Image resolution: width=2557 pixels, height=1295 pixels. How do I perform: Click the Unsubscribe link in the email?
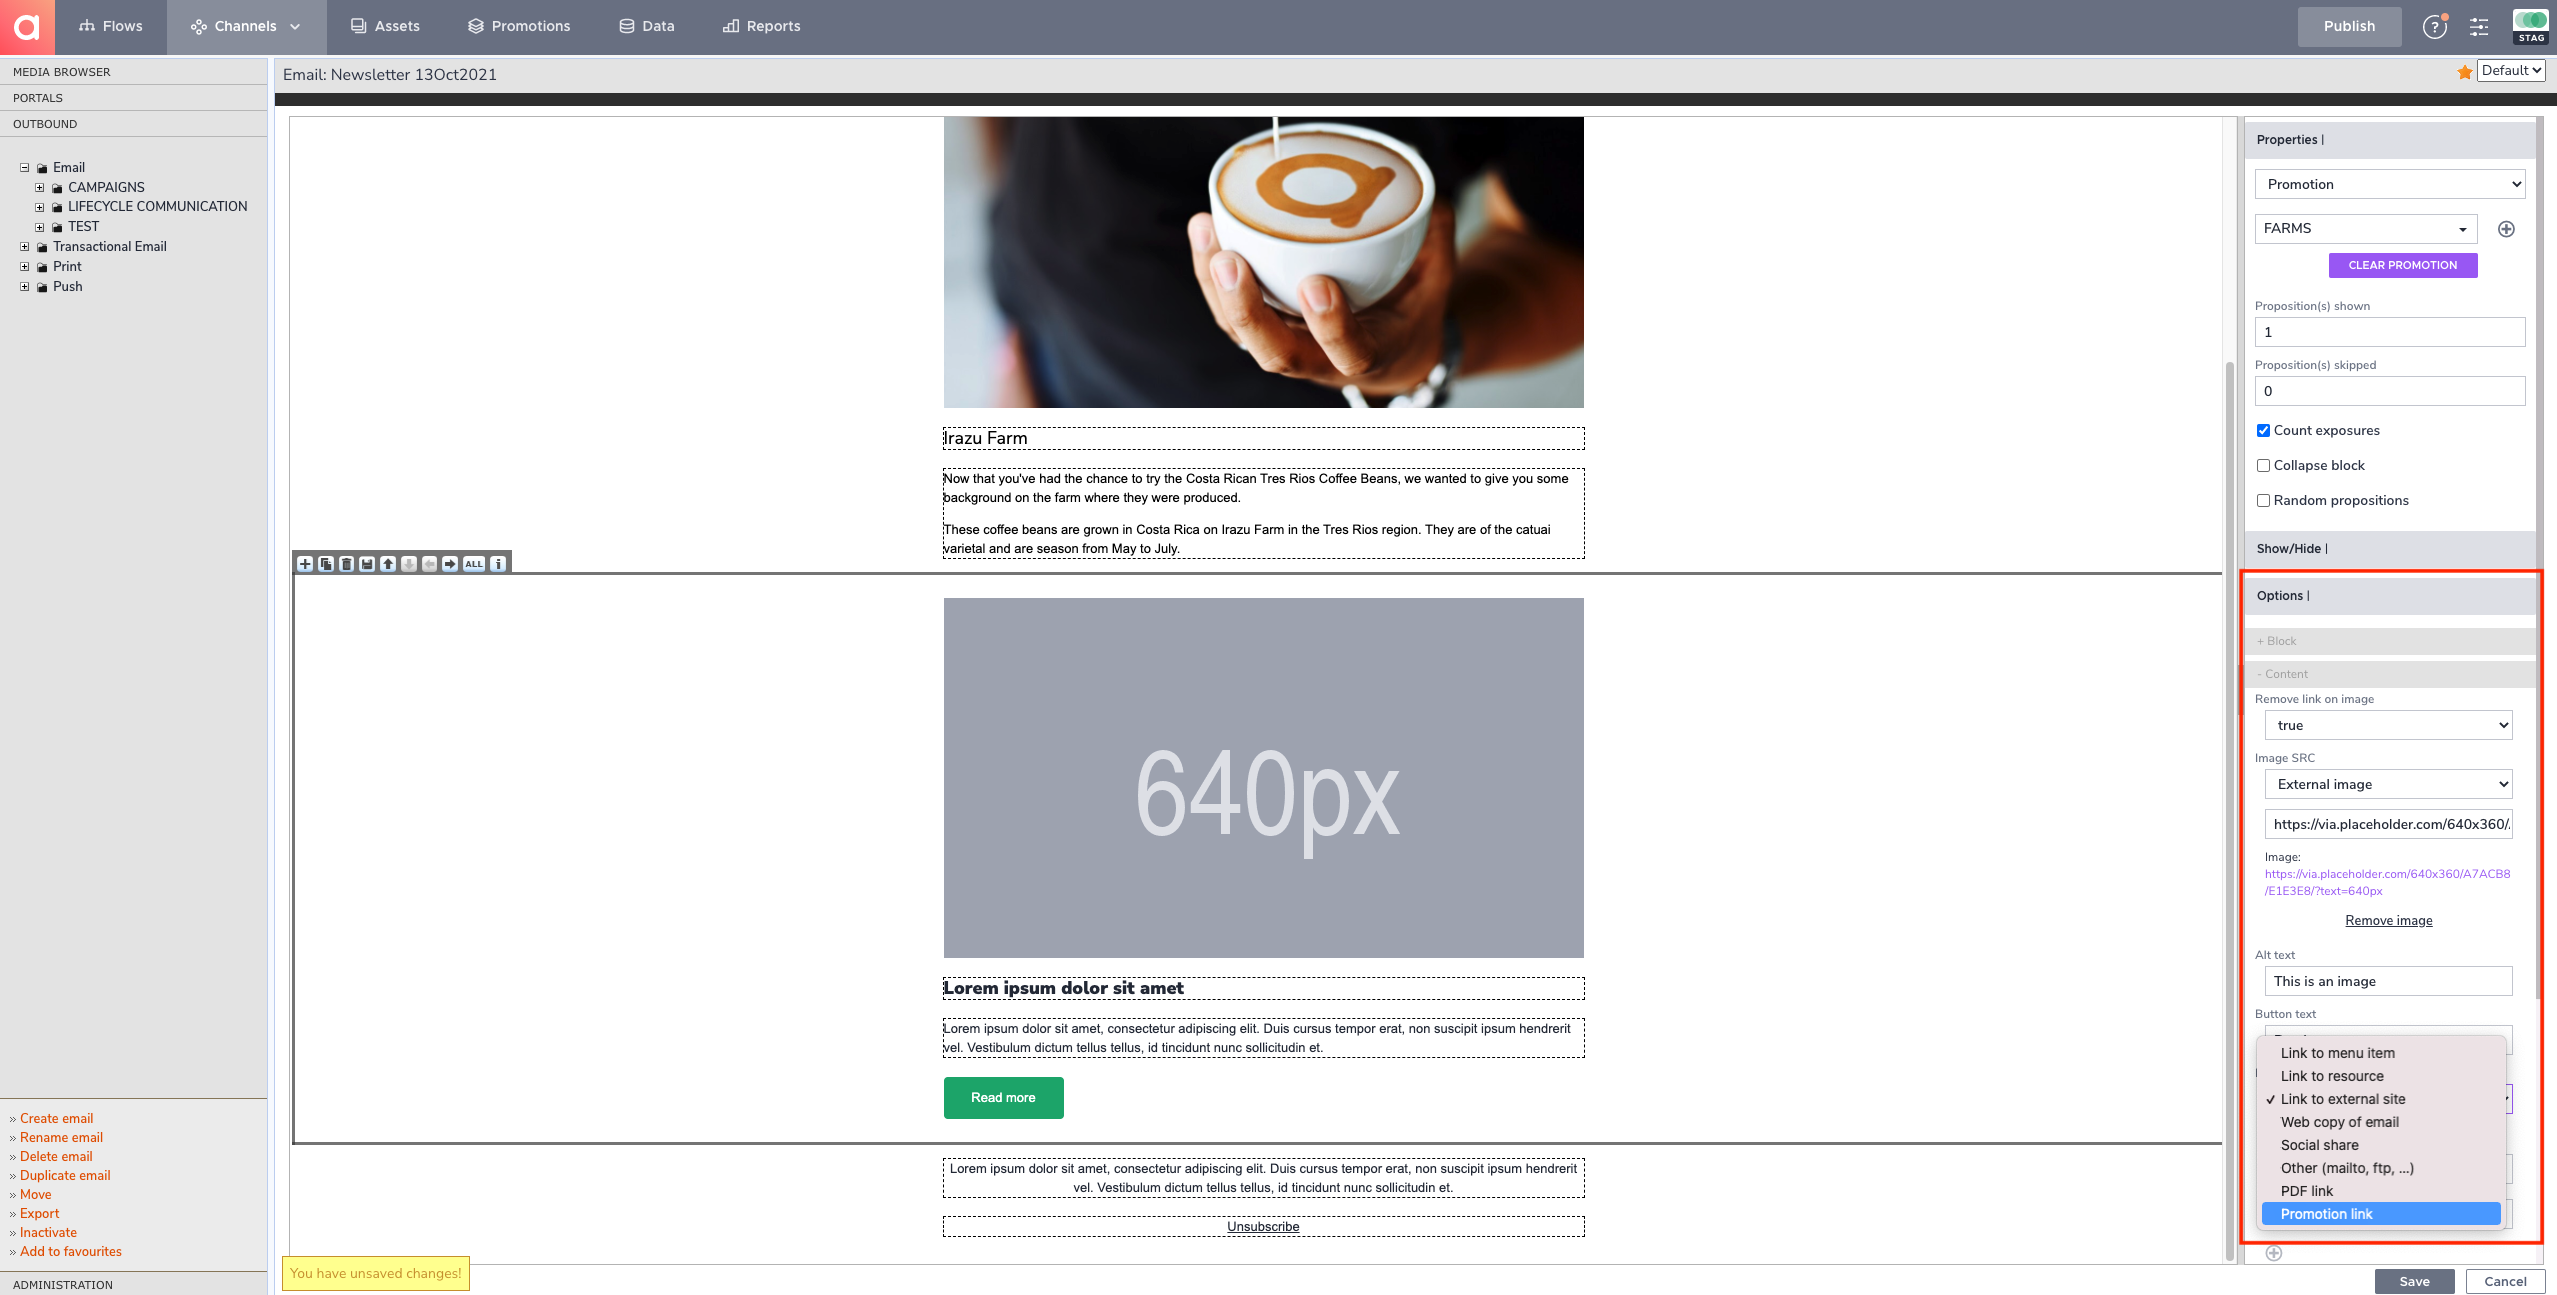(x=1263, y=1227)
